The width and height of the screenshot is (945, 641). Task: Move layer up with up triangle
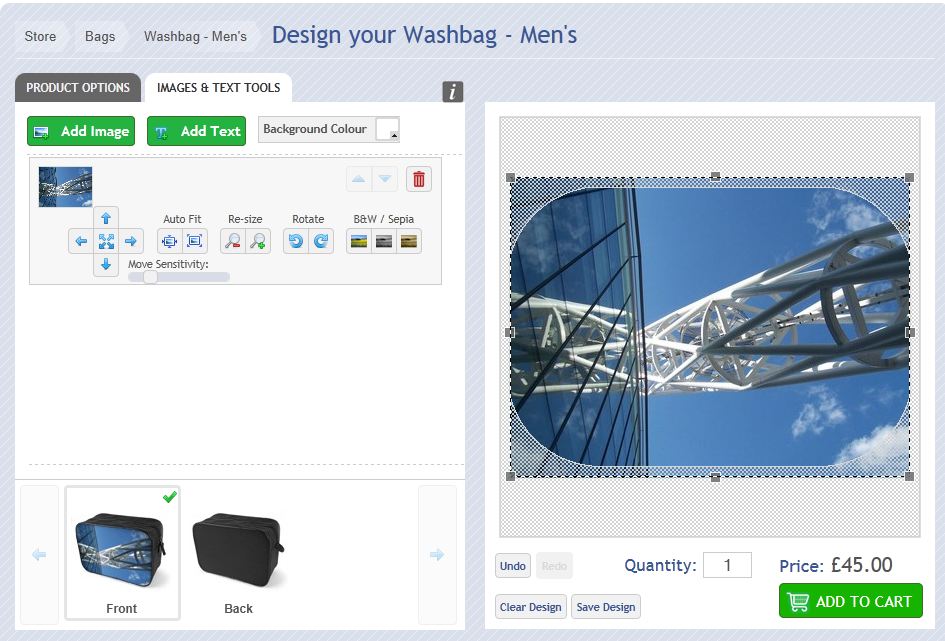[x=359, y=179]
